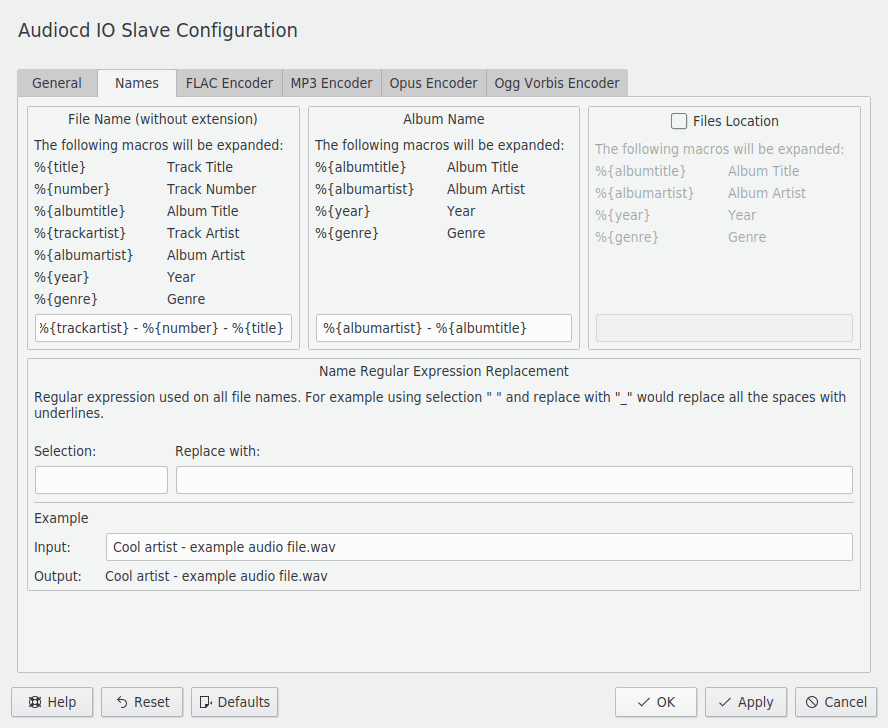Click the example Input text field
The height and width of the screenshot is (728, 888).
478,547
